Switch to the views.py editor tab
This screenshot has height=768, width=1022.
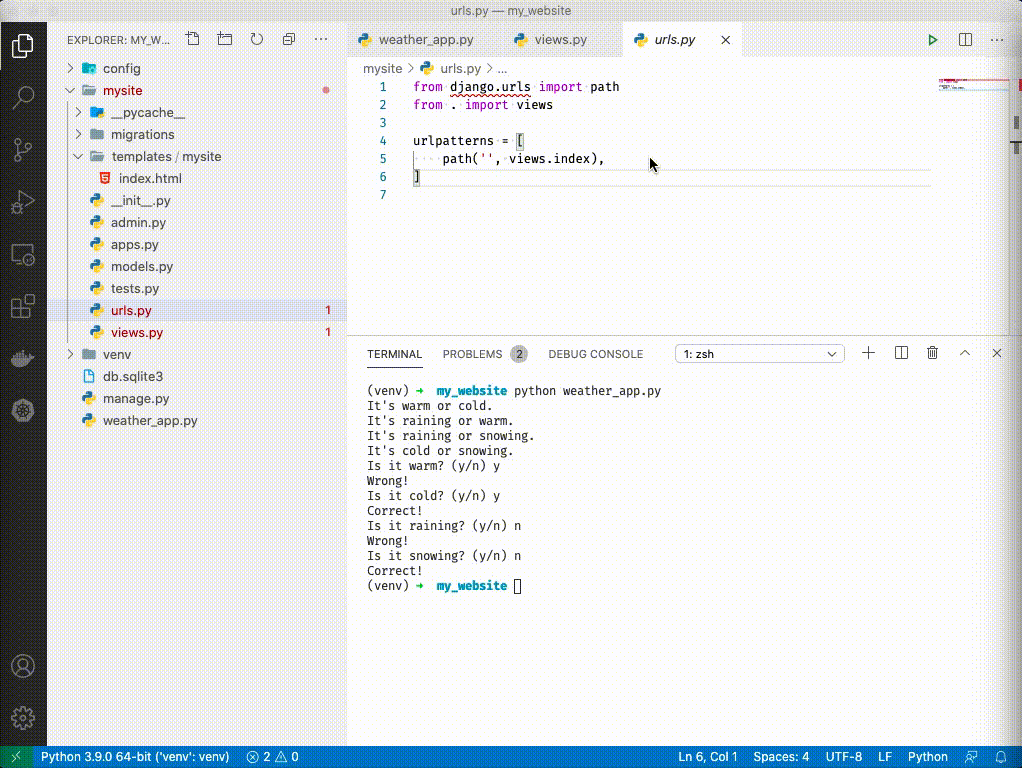pos(560,40)
